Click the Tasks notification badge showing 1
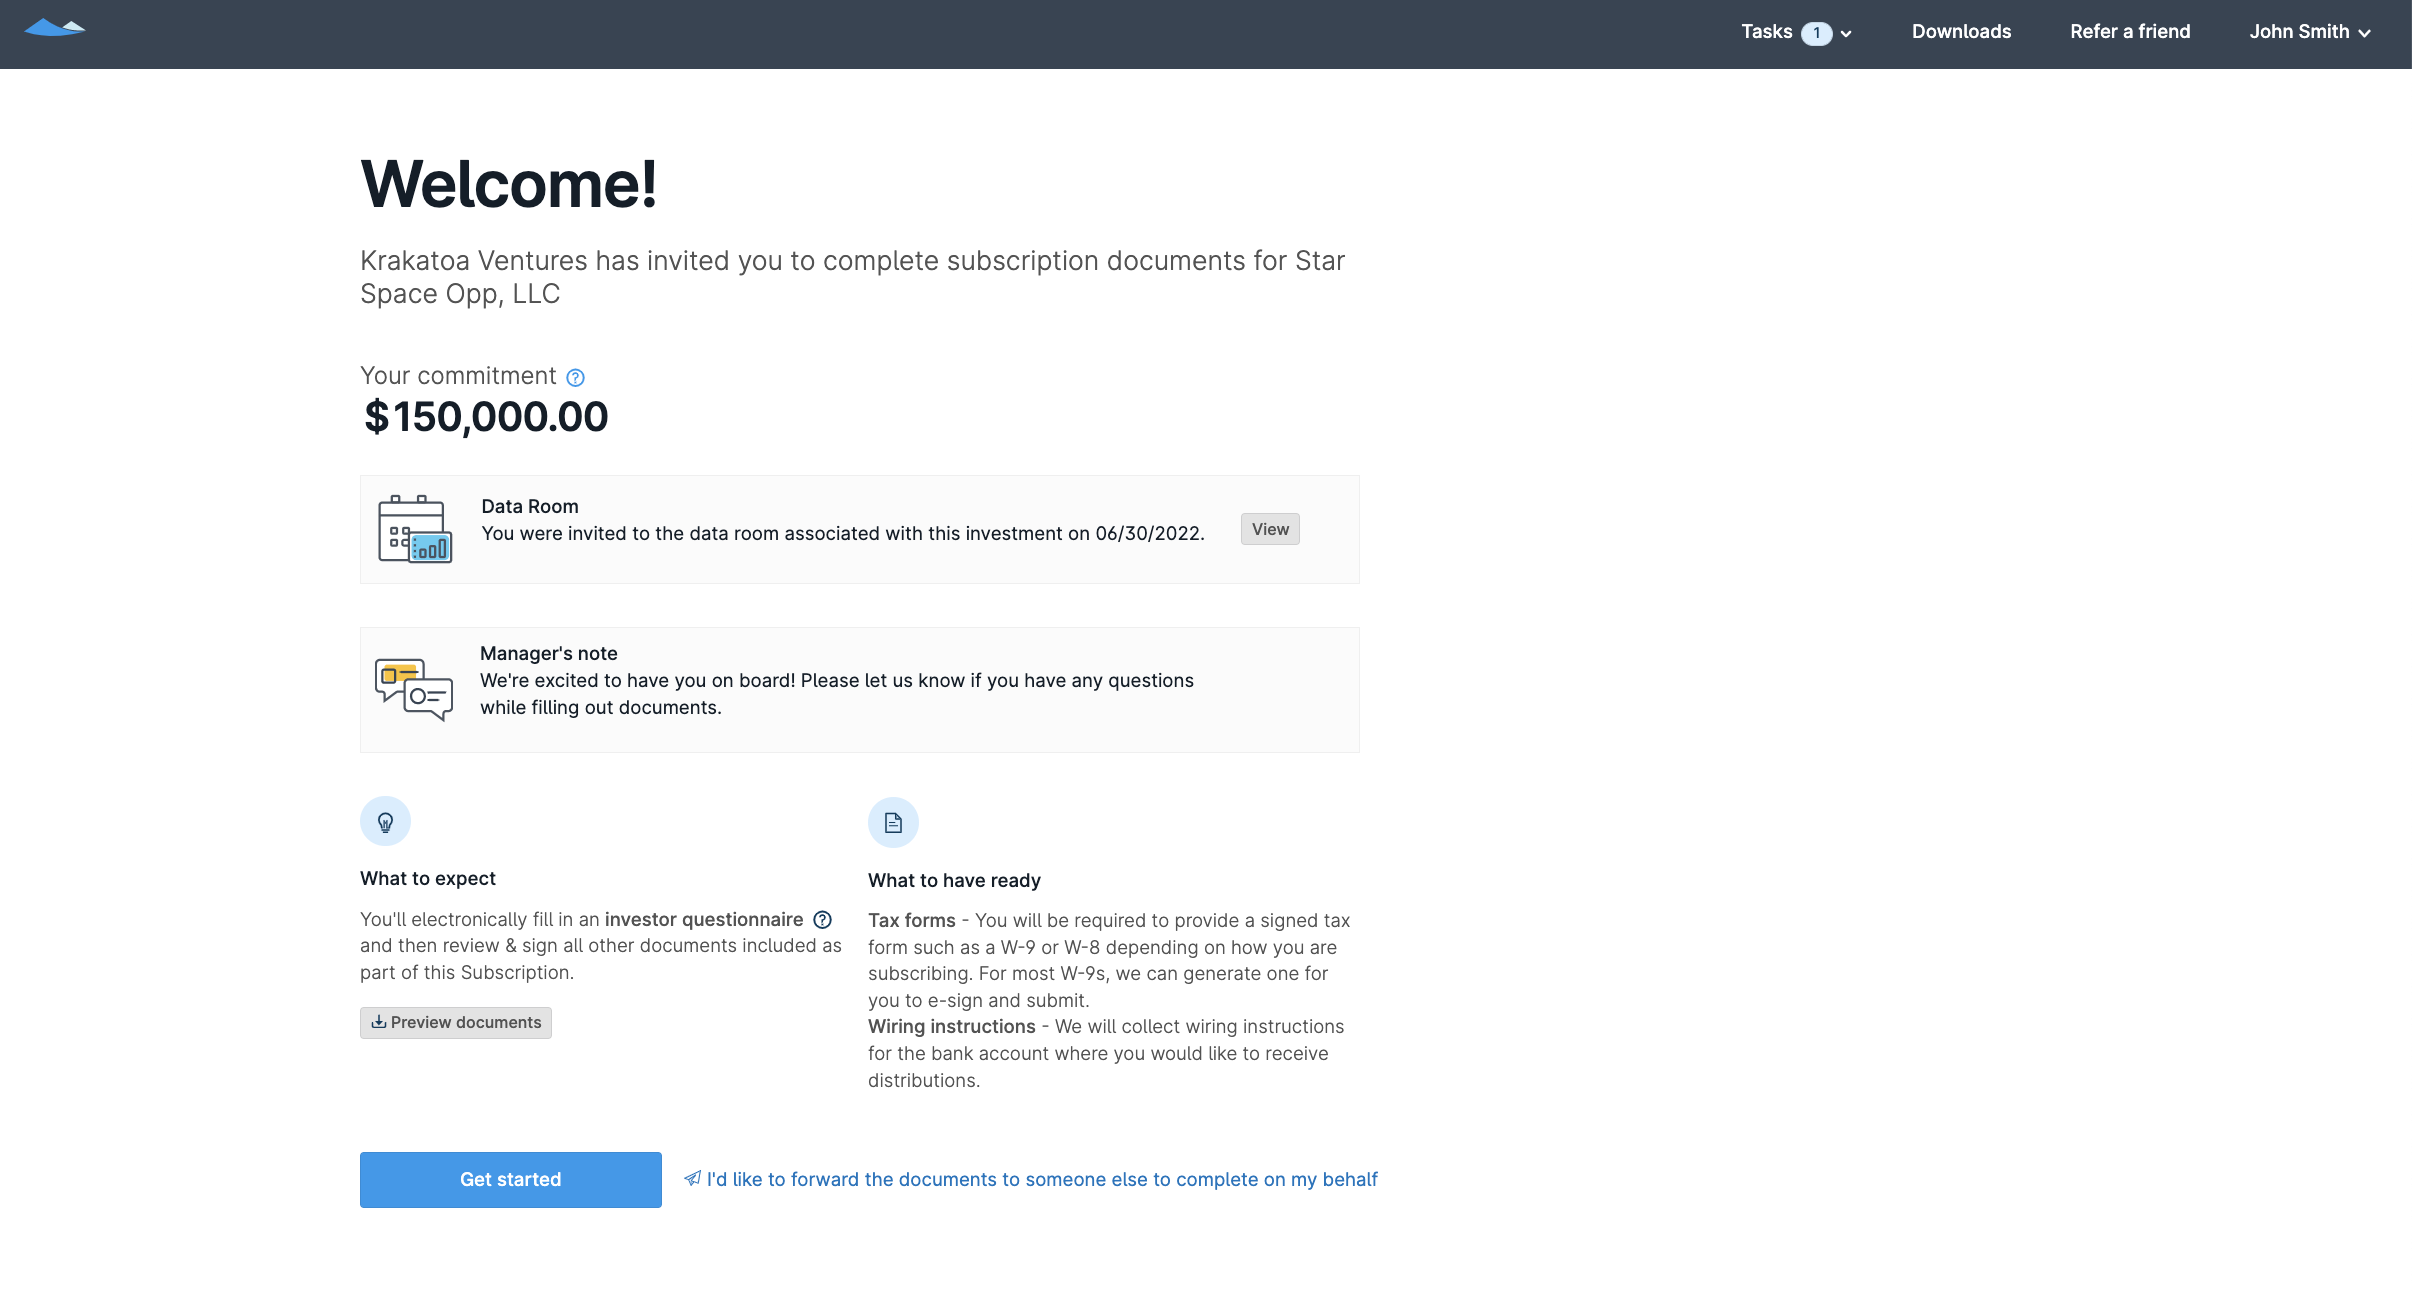The width and height of the screenshot is (2412, 1294). pyautogui.click(x=1817, y=32)
